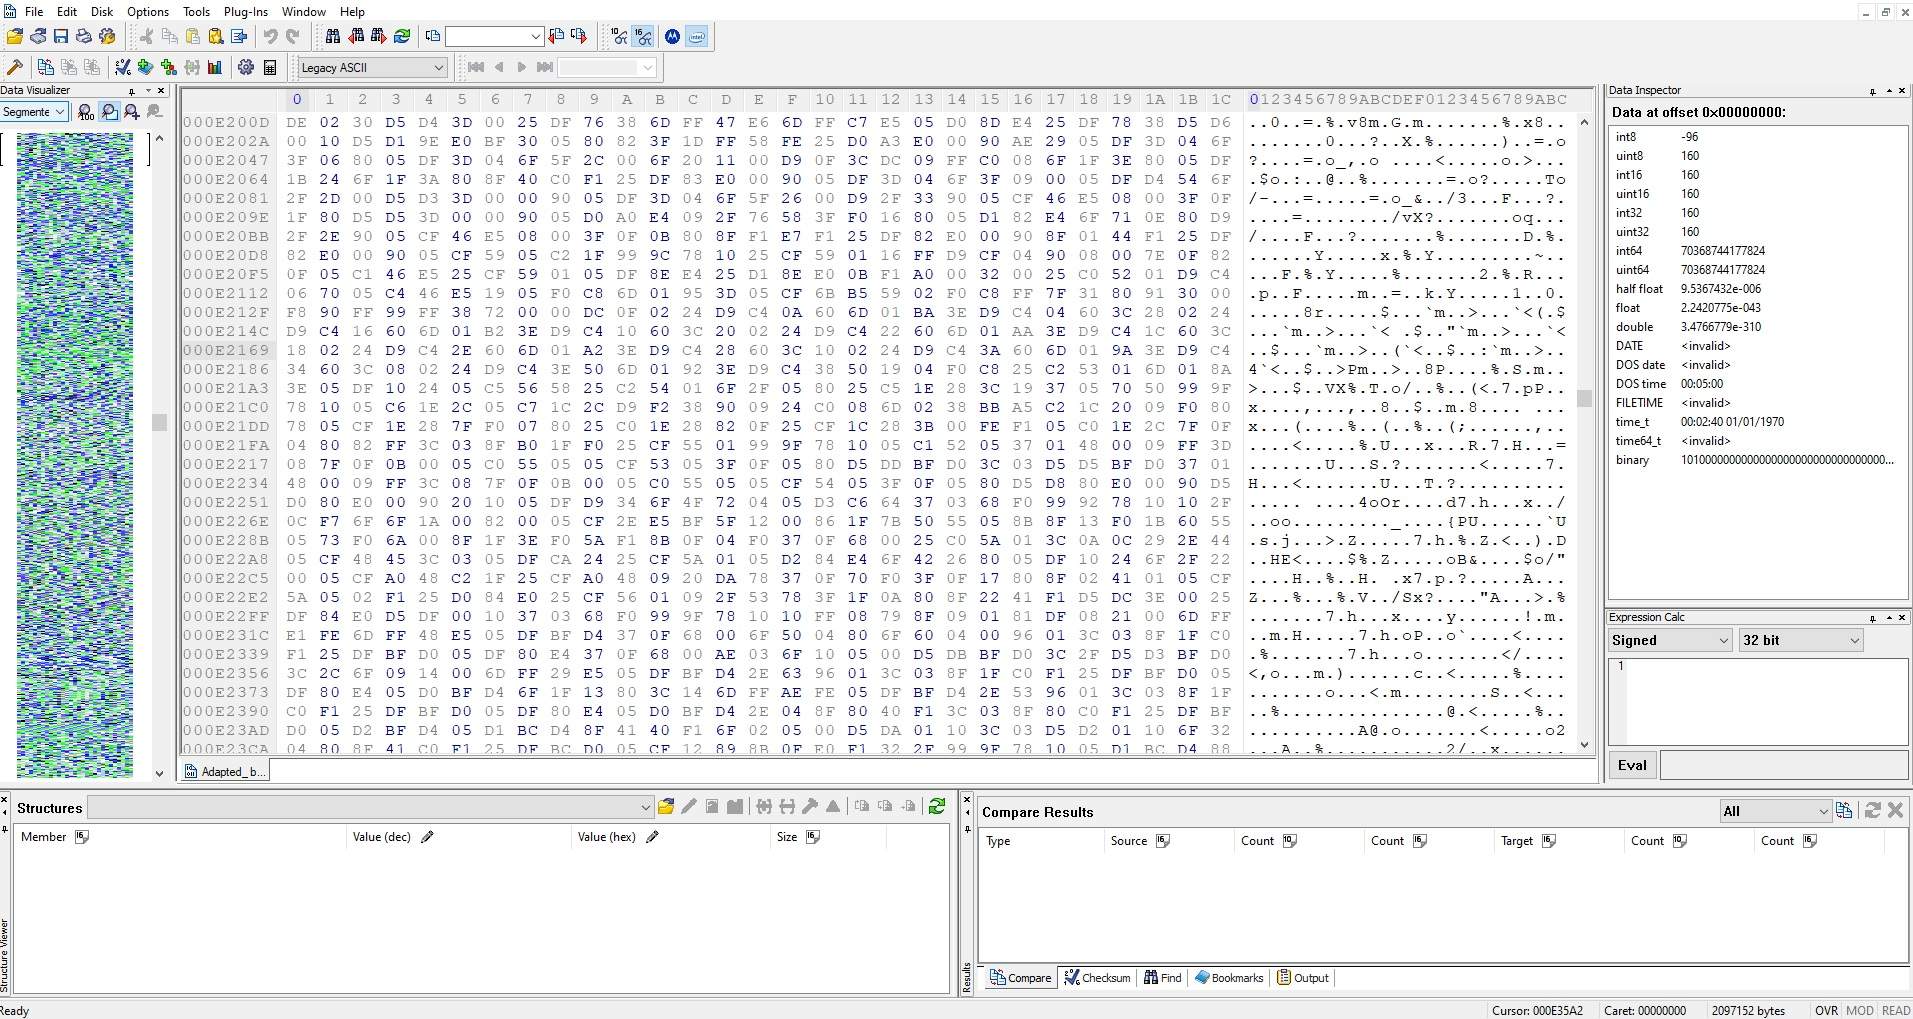The height and width of the screenshot is (1019, 1913).
Task: Click the Open Structure folder icon
Action: pos(666,807)
